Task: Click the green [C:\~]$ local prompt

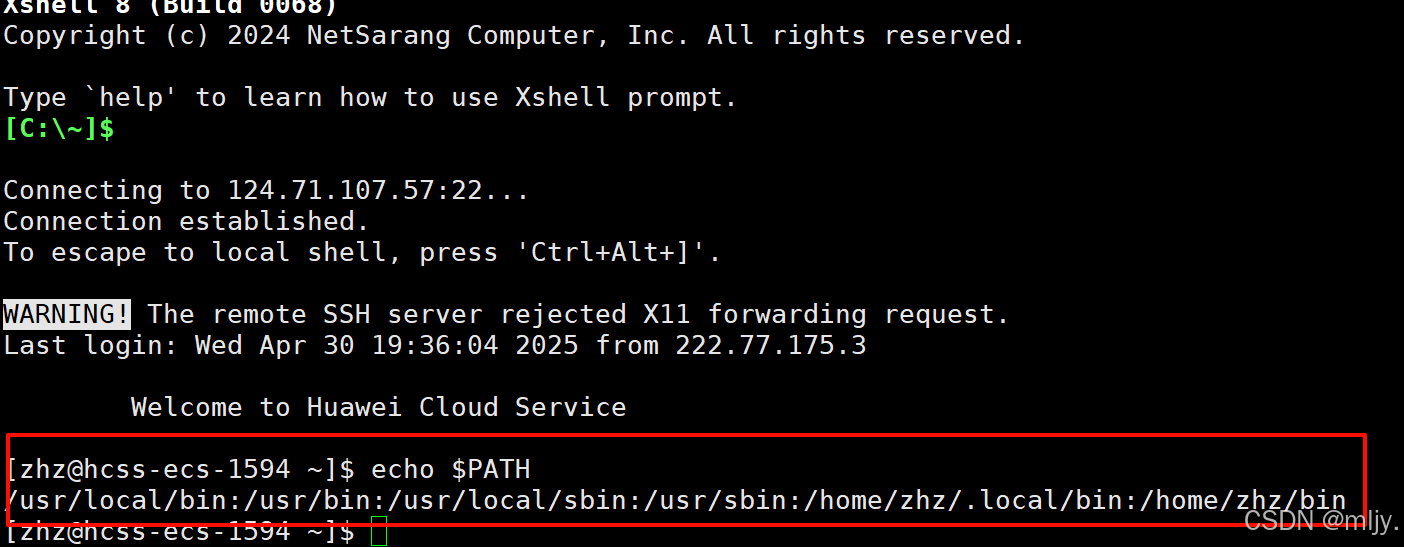Action: point(59,129)
